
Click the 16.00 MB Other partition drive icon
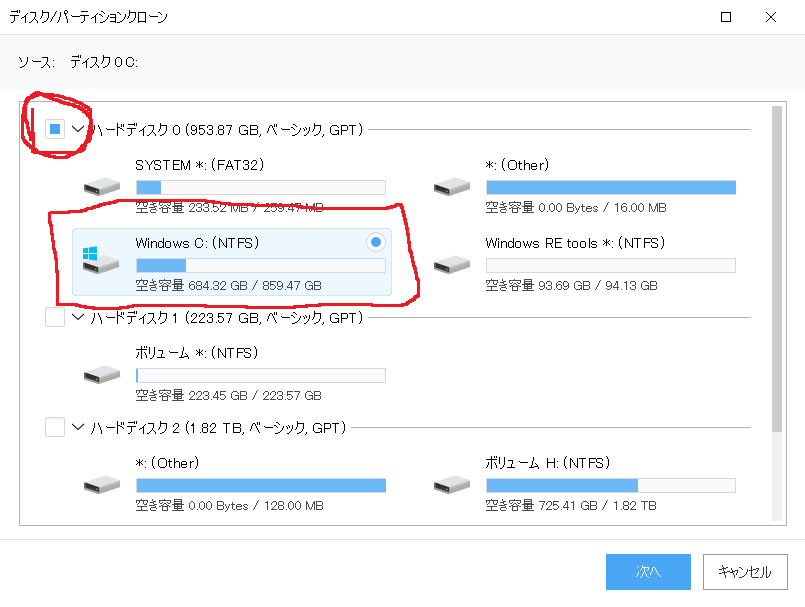[452, 186]
